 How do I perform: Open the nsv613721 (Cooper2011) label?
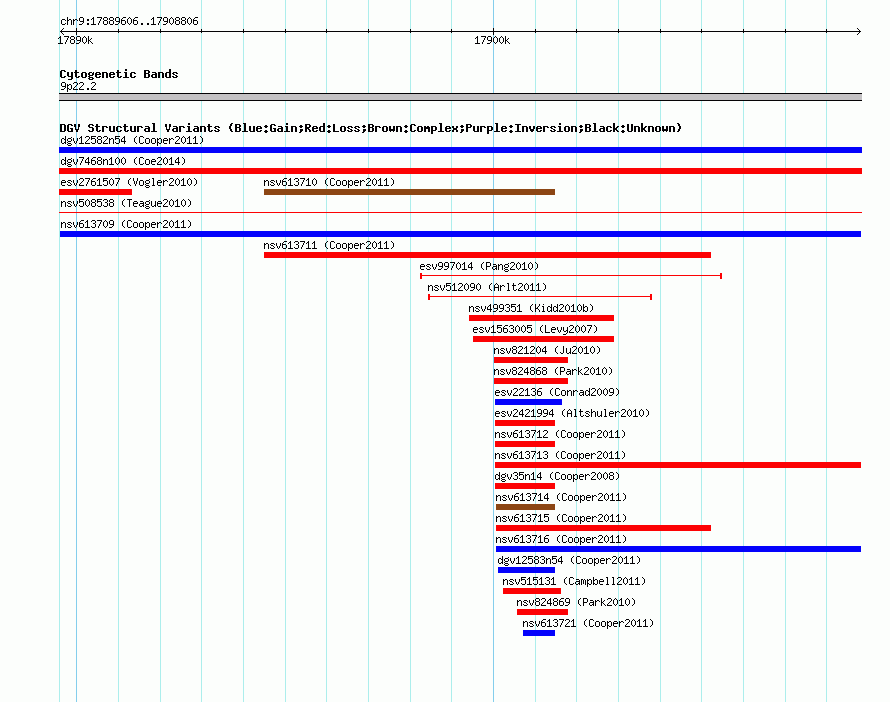tap(588, 623)
